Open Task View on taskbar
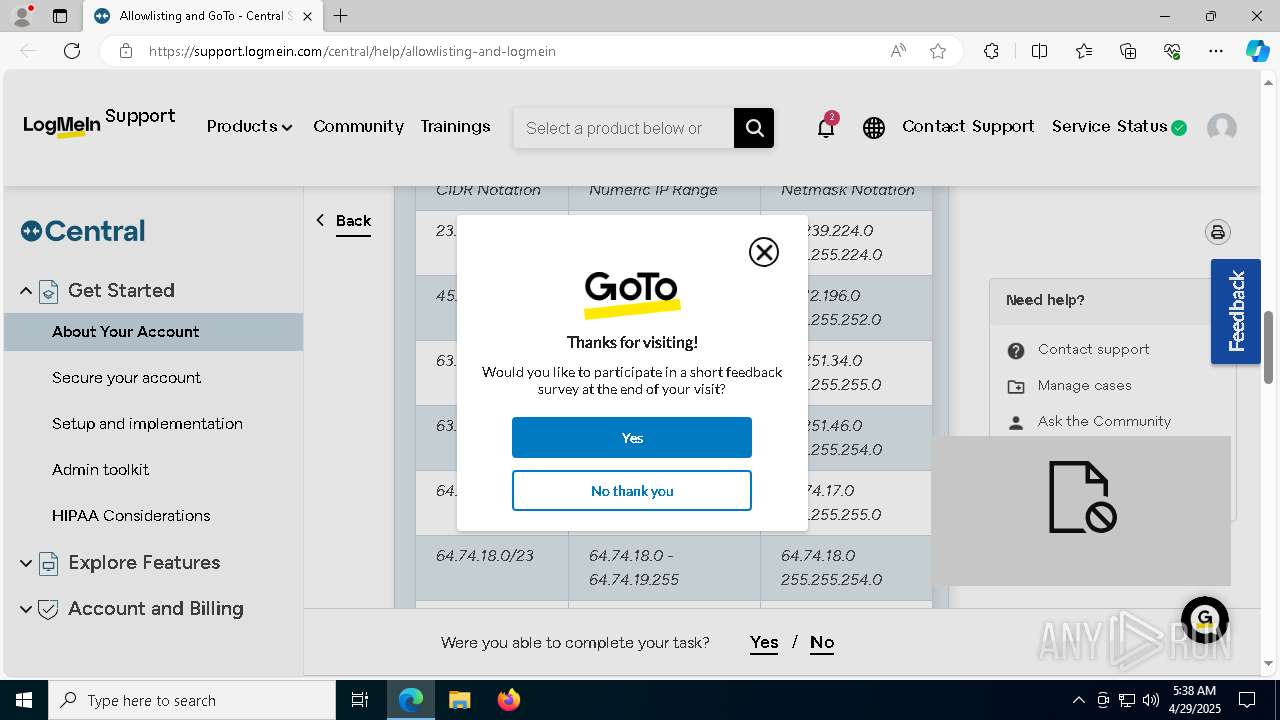 [360, 700]
